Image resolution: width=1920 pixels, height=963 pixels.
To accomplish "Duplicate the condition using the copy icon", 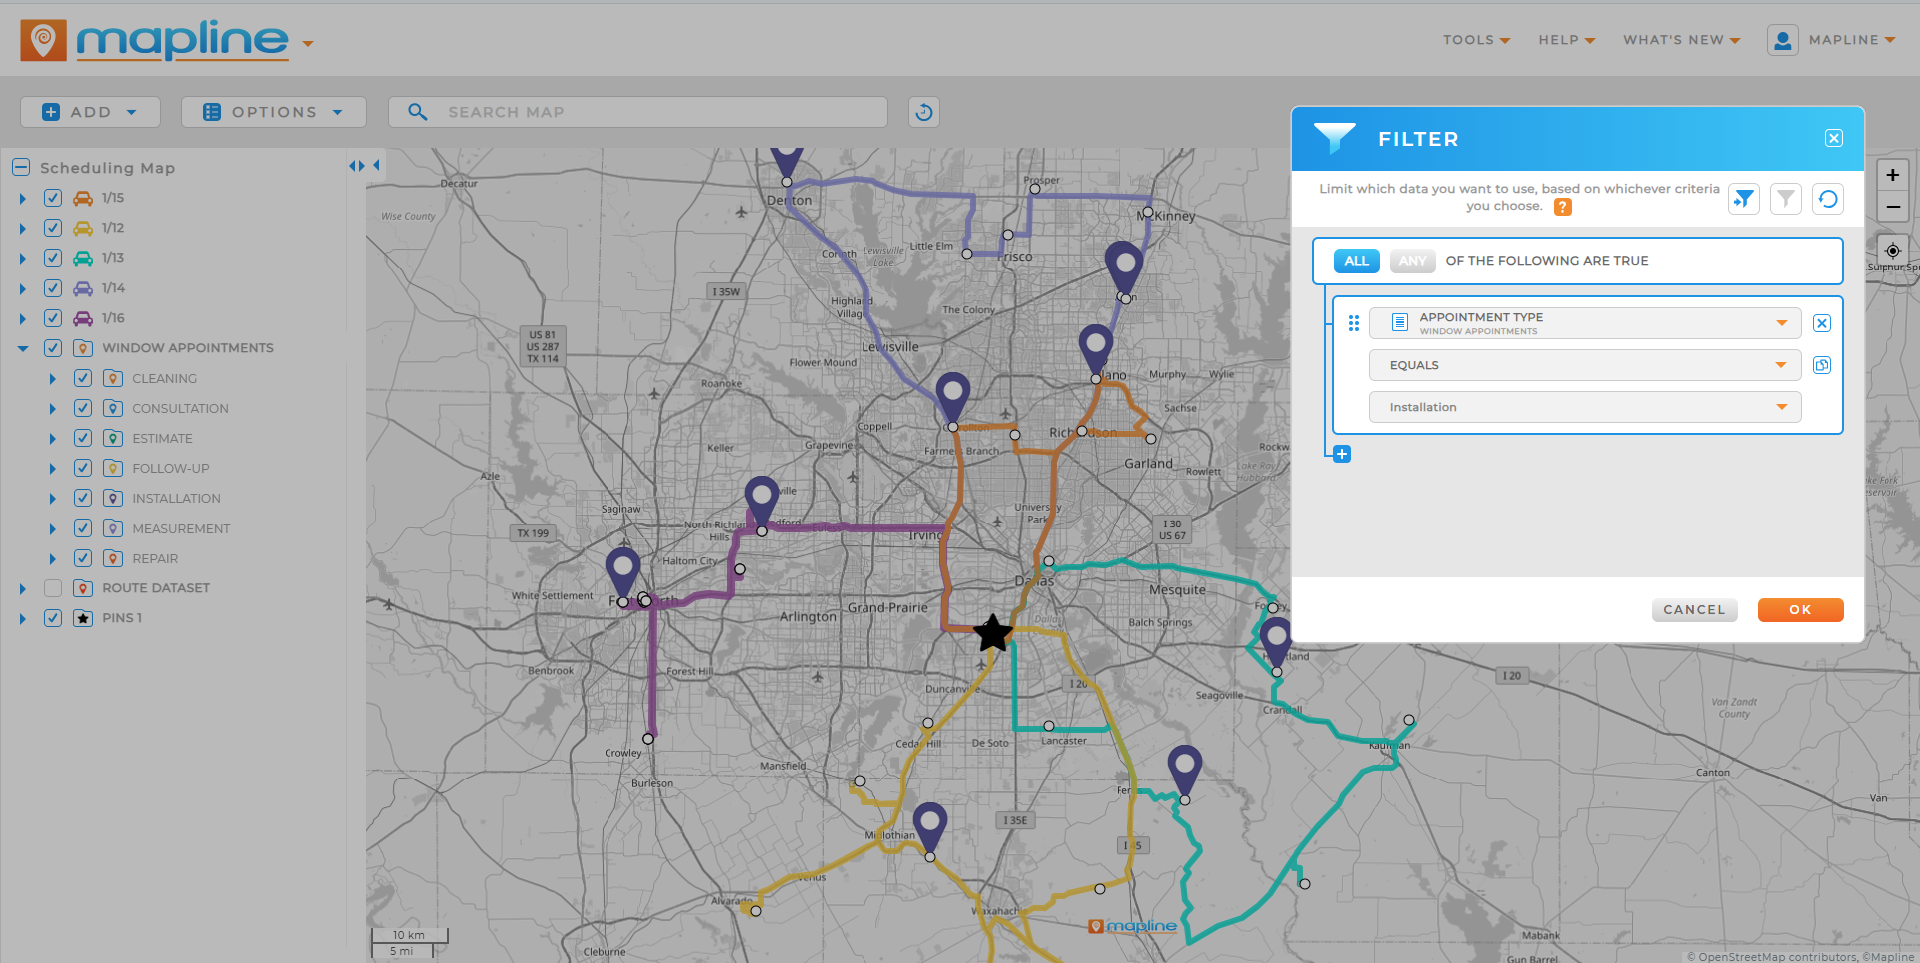I will [x=1822, y=365].
